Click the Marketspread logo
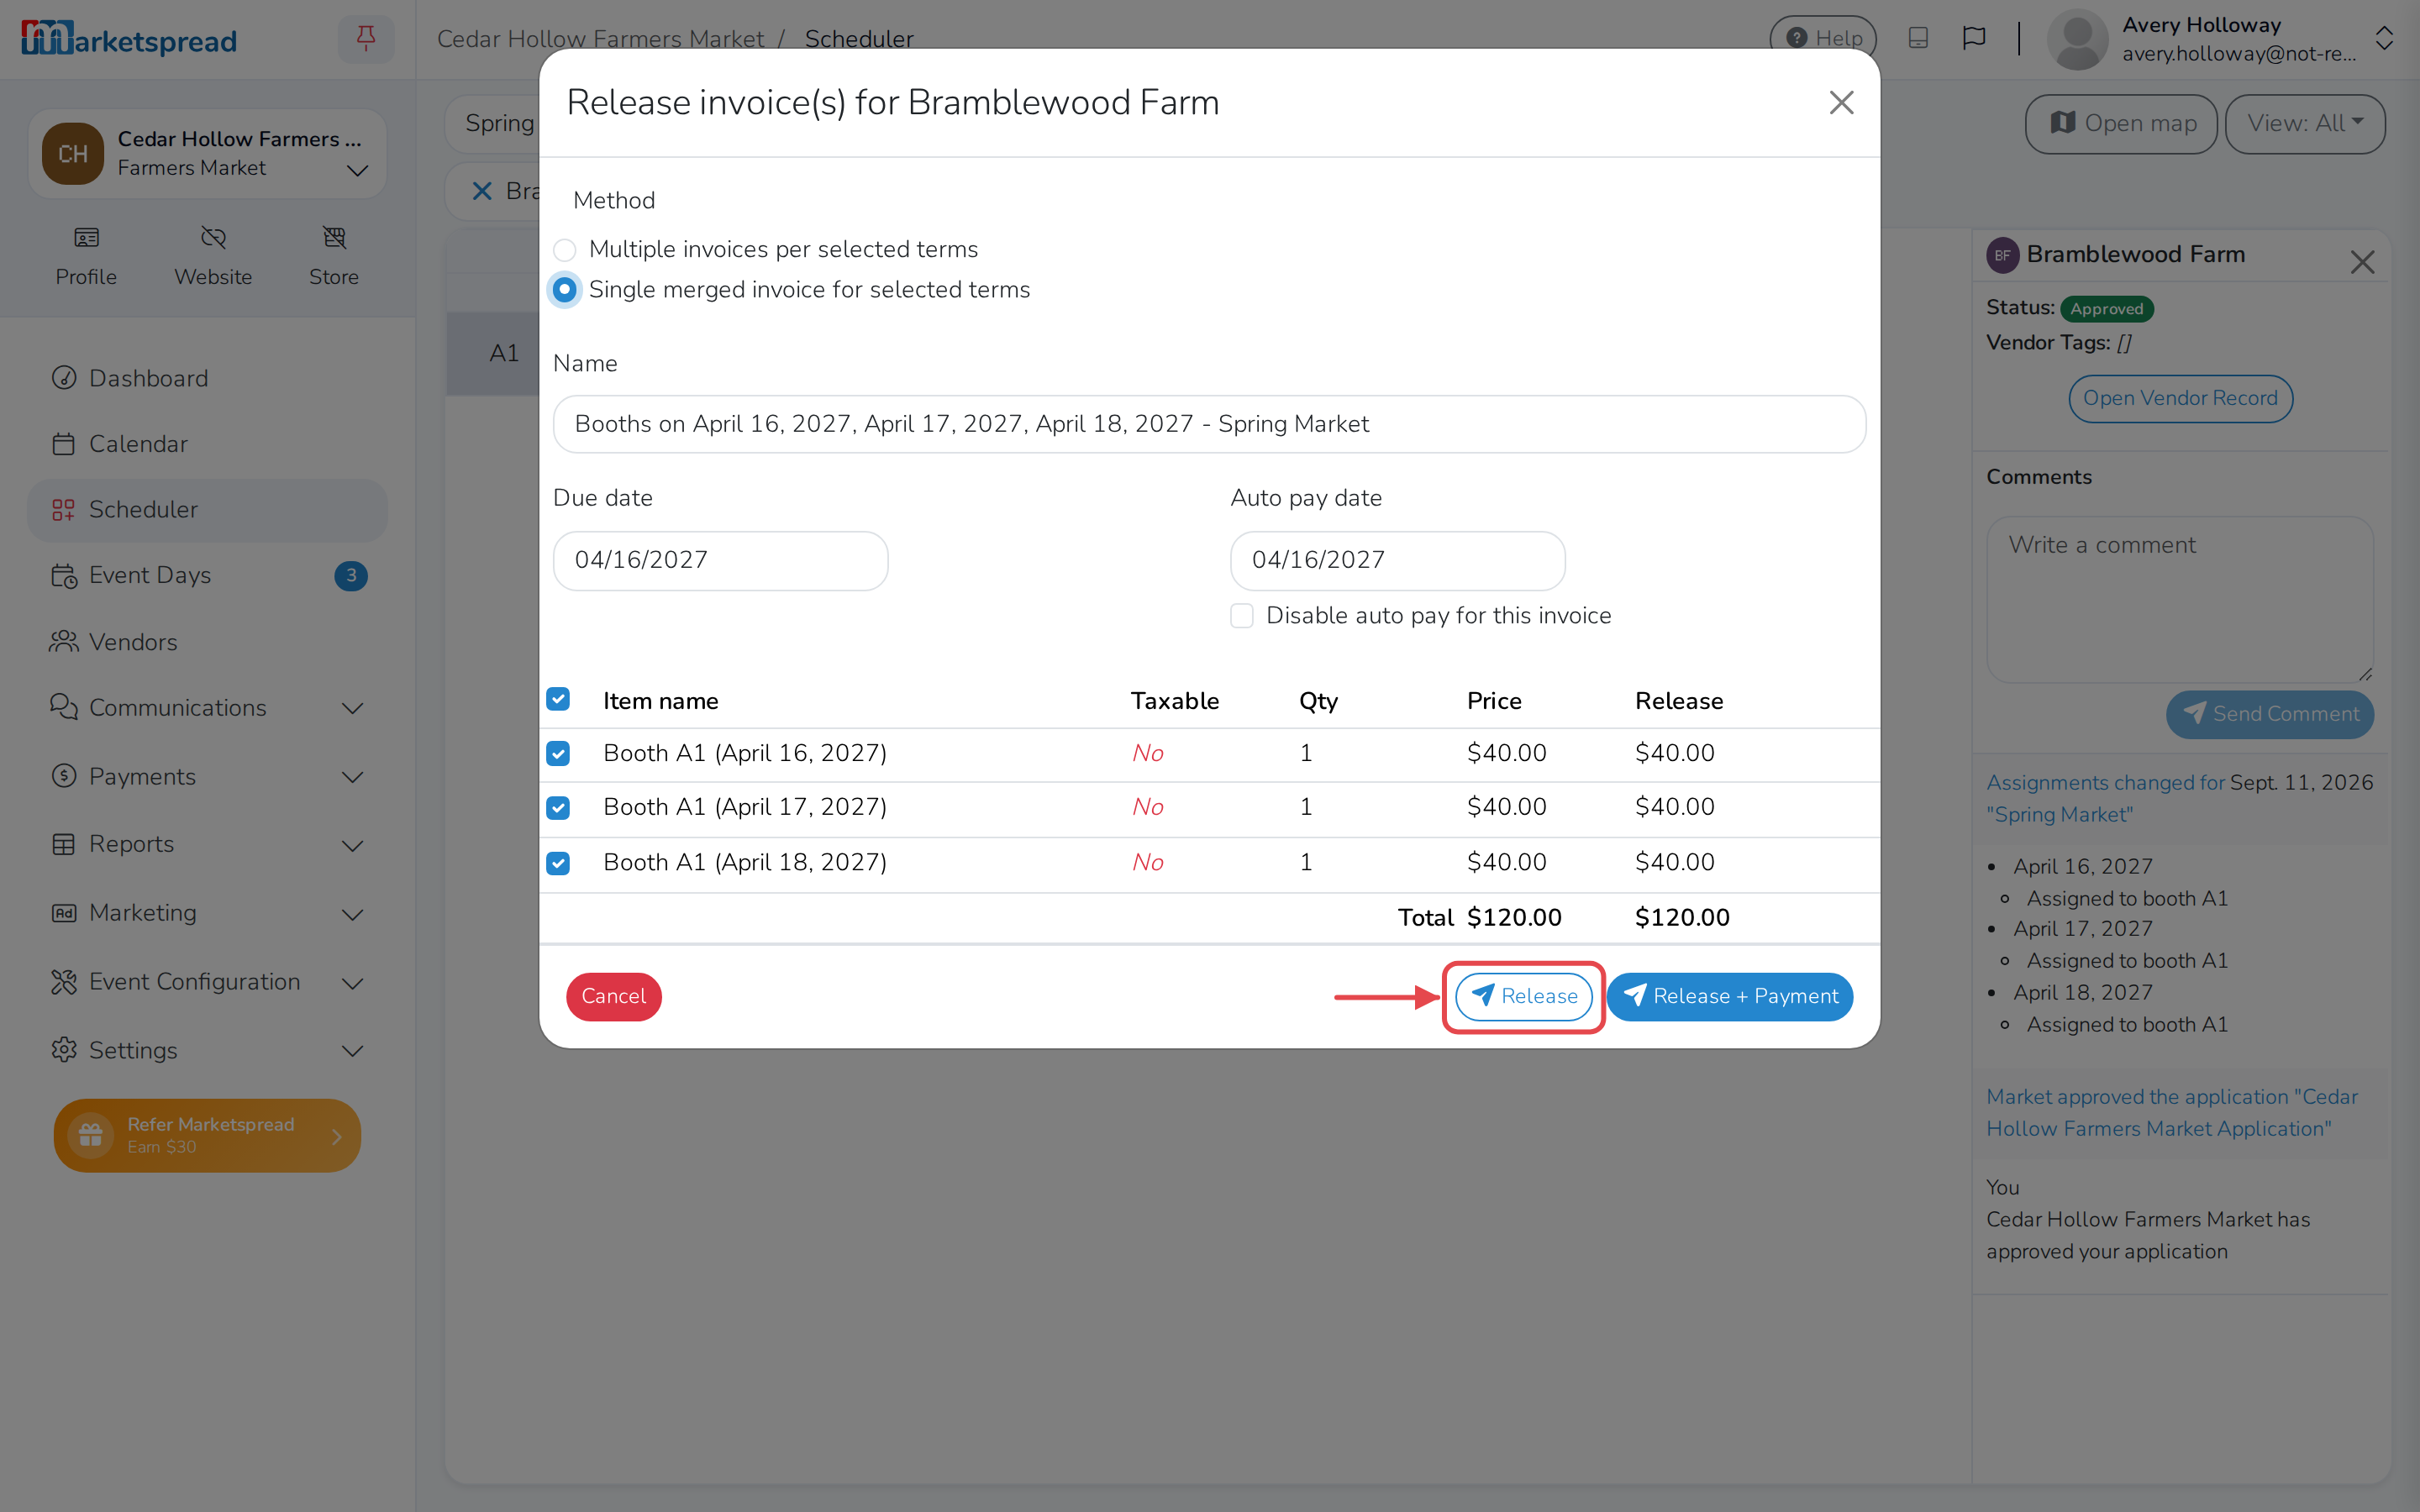The image size is (2420, 1512). point(129,39)
